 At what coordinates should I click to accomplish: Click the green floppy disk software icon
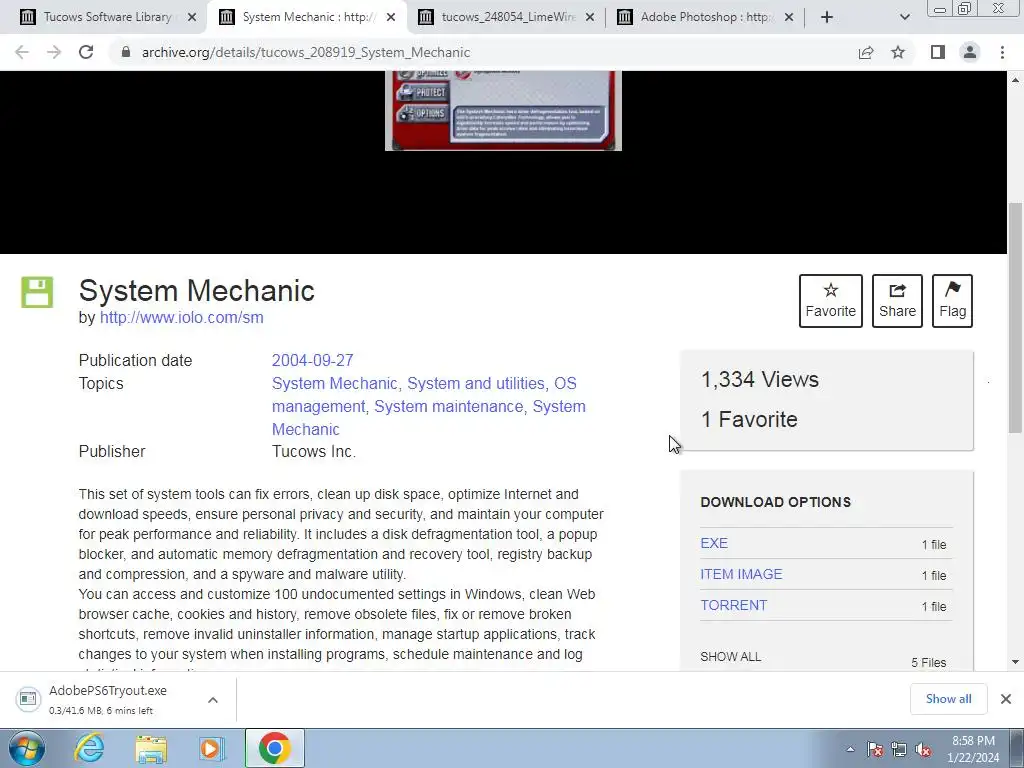[37, 292]
